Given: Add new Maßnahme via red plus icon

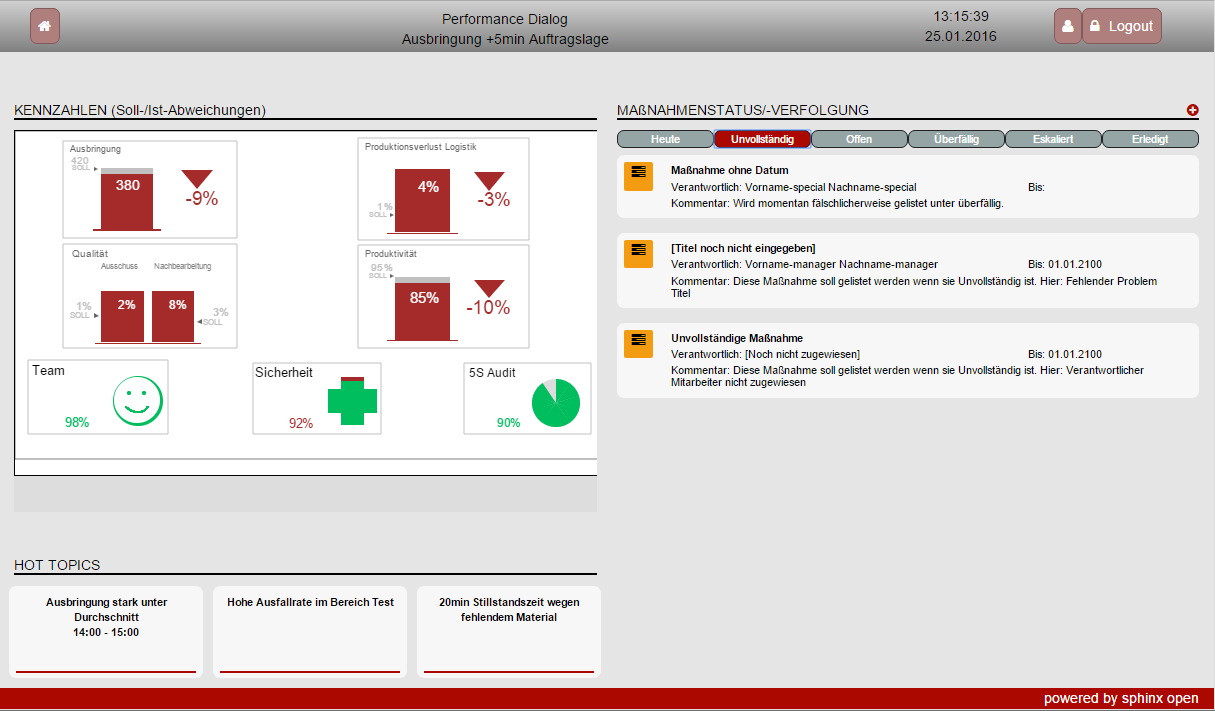Looking at the screenshot, I should tap(1192, 110).
